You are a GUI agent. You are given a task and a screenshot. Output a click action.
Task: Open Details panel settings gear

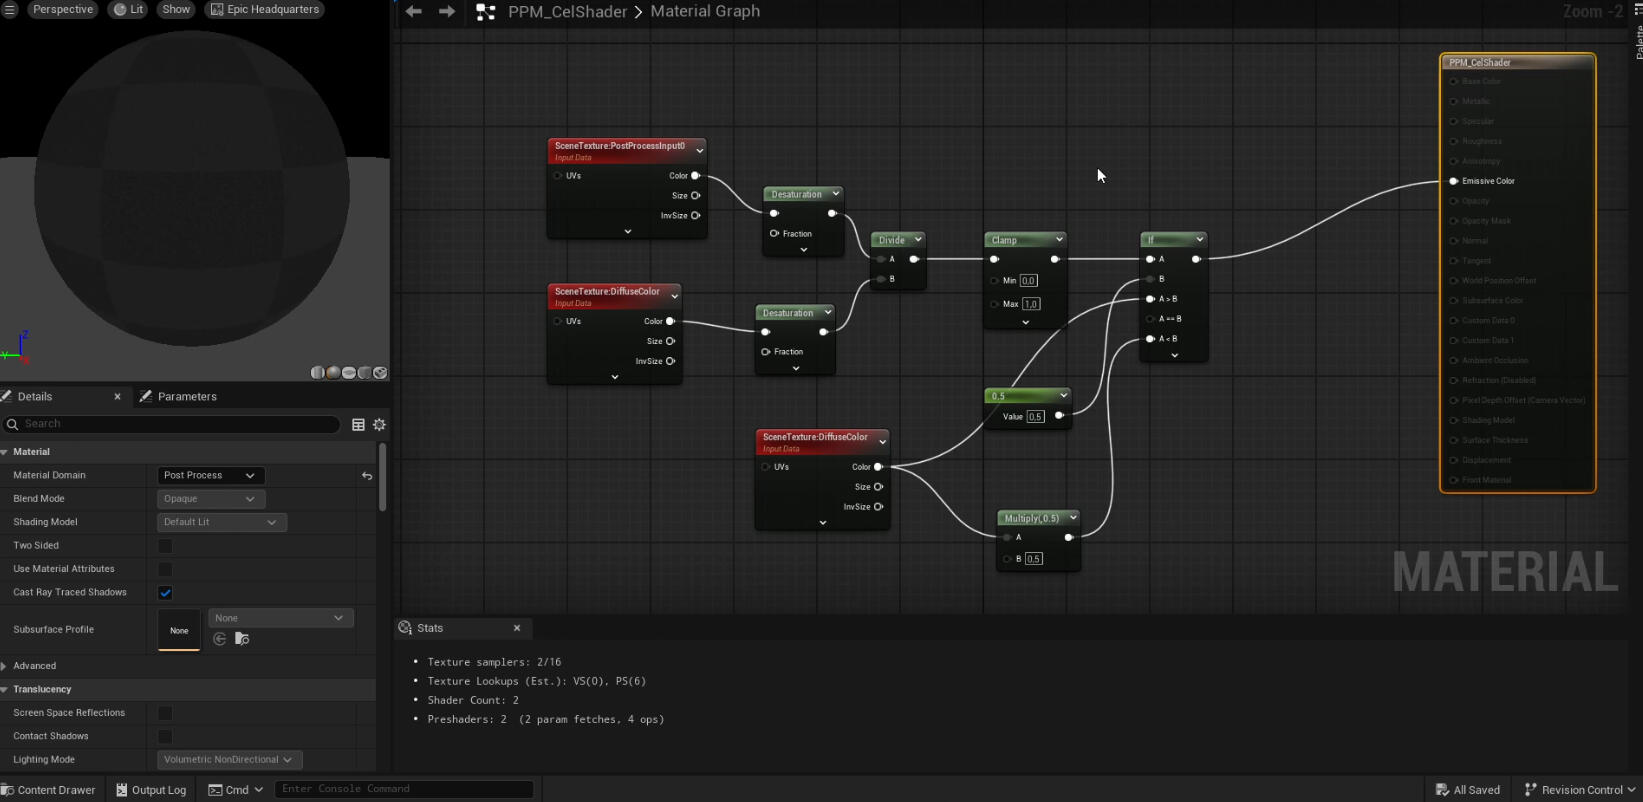pyautogui.click(x=380, y=425)
